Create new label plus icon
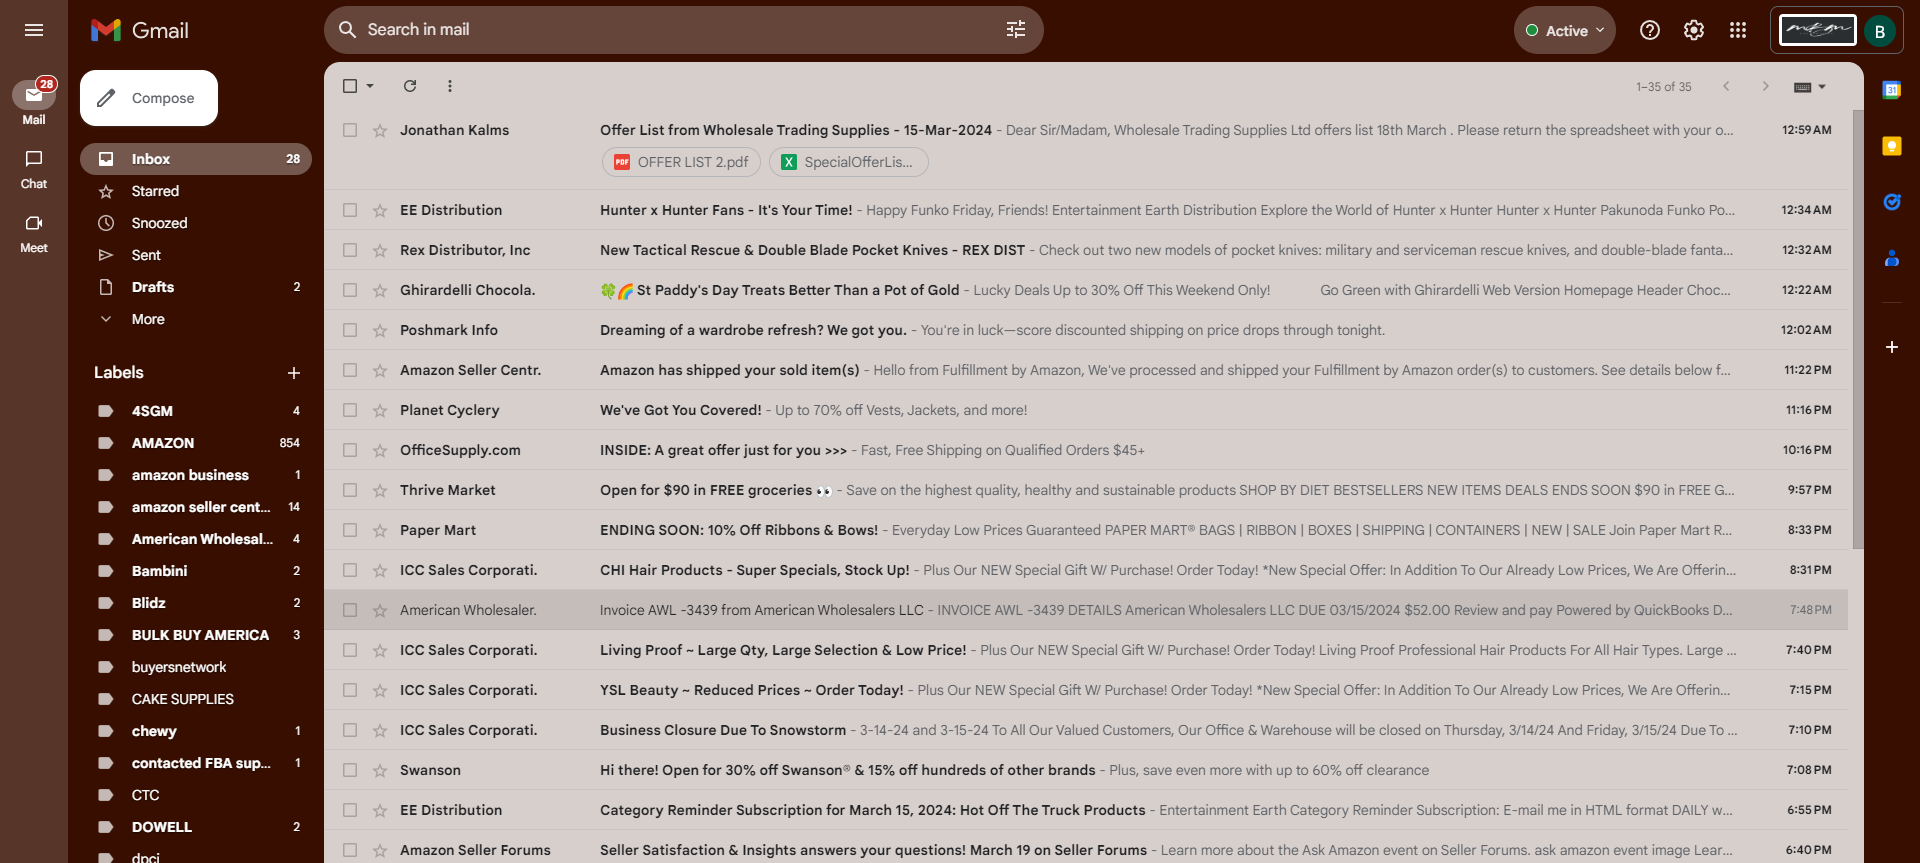Viewport: 1920px width, 863px height. pos(294,373)
